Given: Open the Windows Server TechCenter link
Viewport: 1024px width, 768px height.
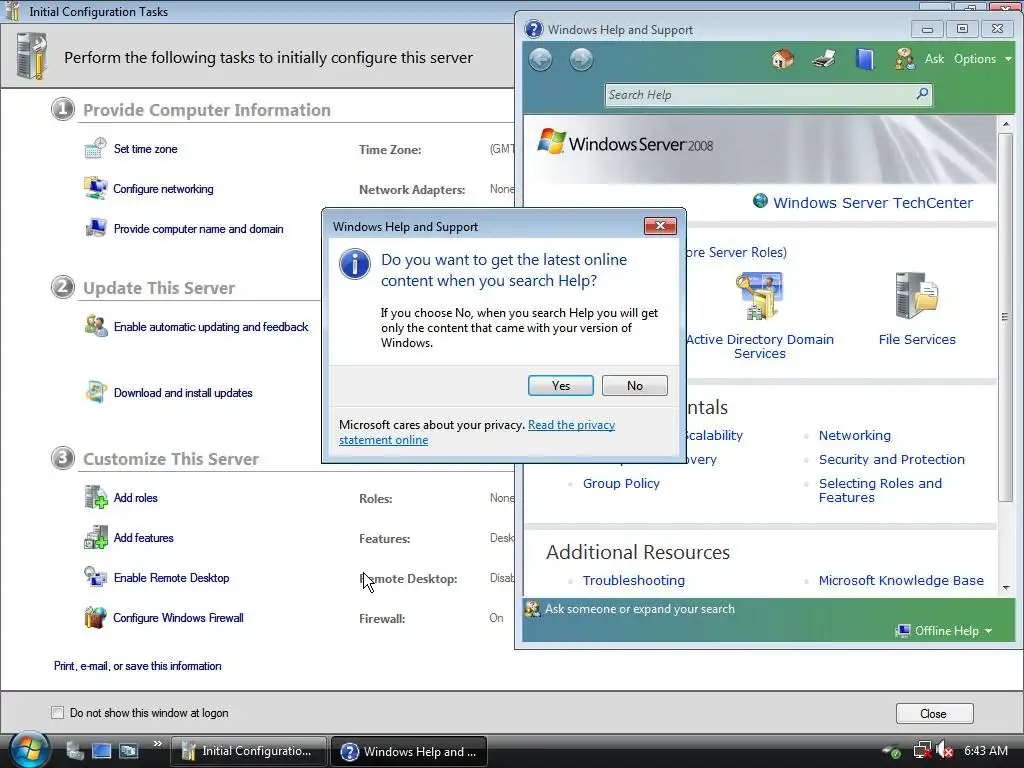Looking at the screenshot, I should 872,202.
